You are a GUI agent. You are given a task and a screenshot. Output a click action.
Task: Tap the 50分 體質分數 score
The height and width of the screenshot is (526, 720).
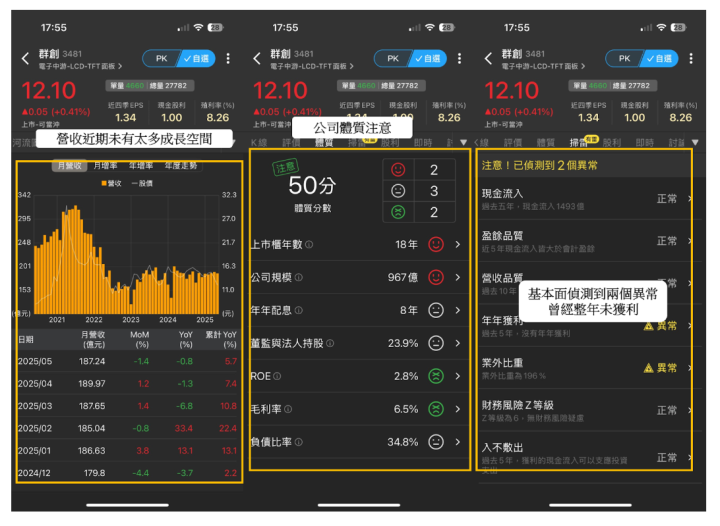pyautogui.click(x=312, y=185)
